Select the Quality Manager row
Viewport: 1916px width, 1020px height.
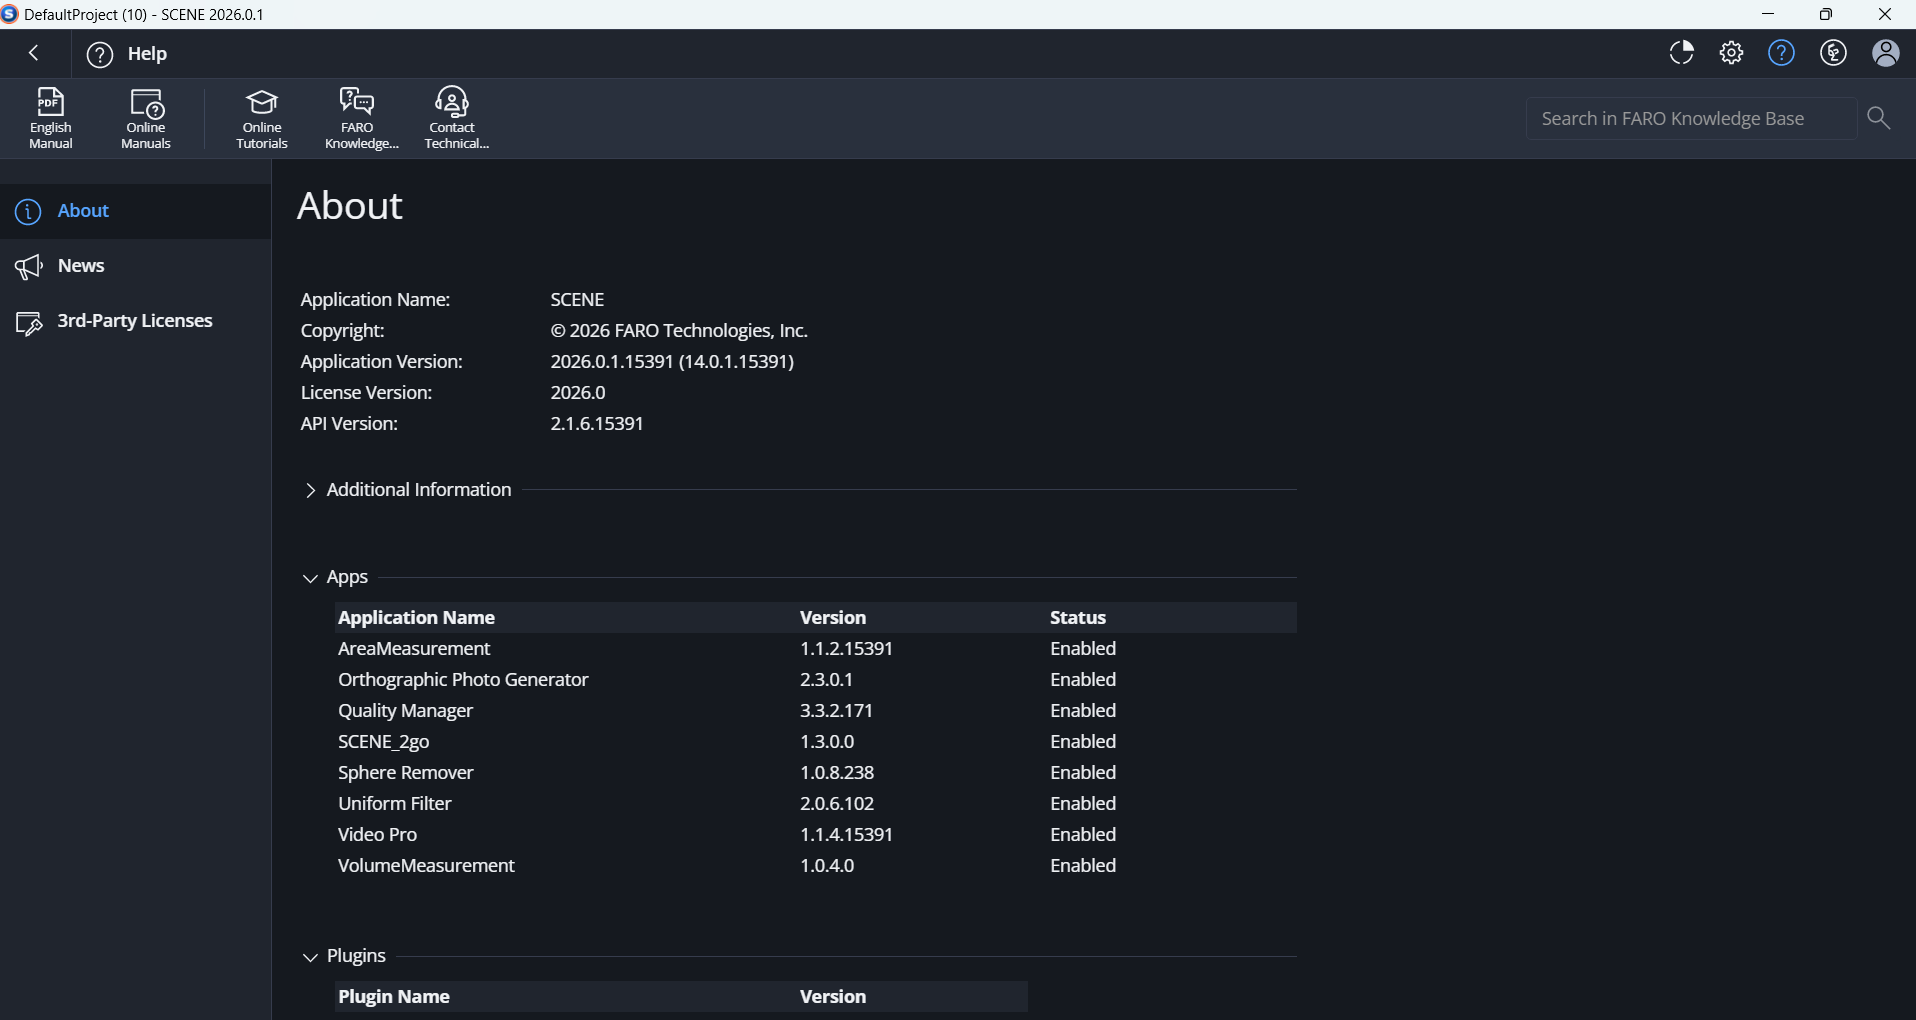click(816, 711)
